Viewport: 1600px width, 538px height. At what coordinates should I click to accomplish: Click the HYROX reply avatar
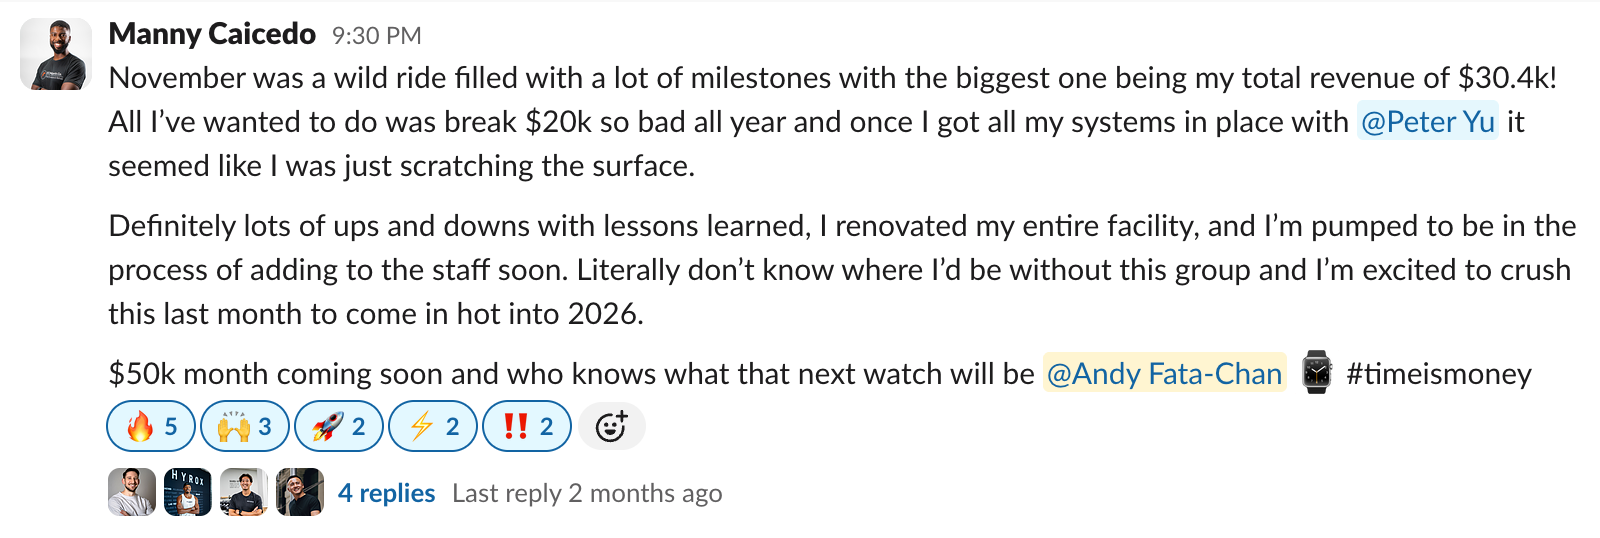tap(188, 492)
